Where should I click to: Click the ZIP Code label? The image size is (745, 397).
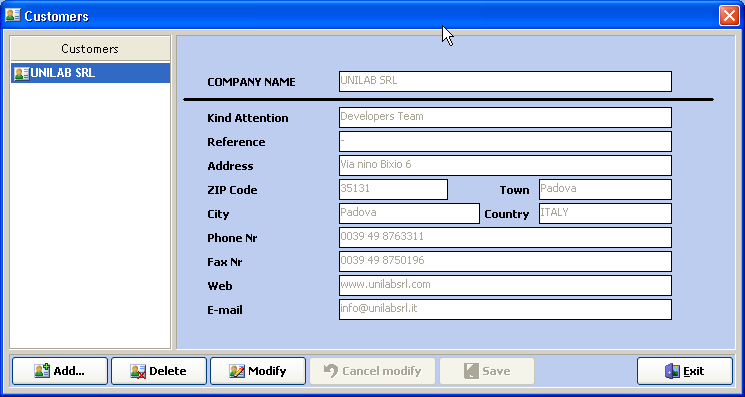(x=232, y=190)
